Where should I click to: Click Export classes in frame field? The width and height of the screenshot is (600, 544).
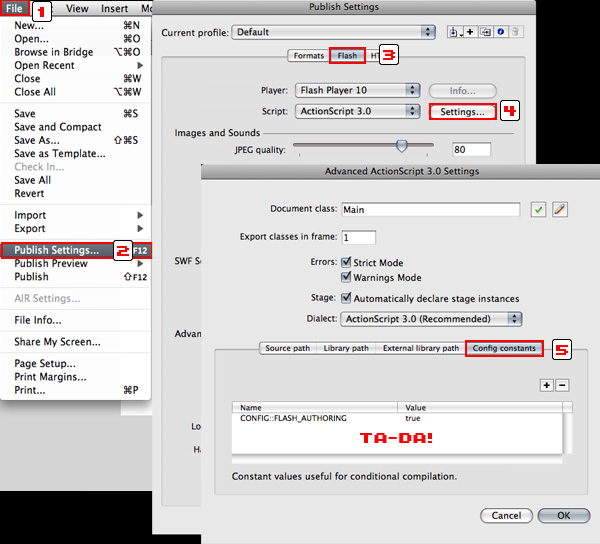point(359,237)
